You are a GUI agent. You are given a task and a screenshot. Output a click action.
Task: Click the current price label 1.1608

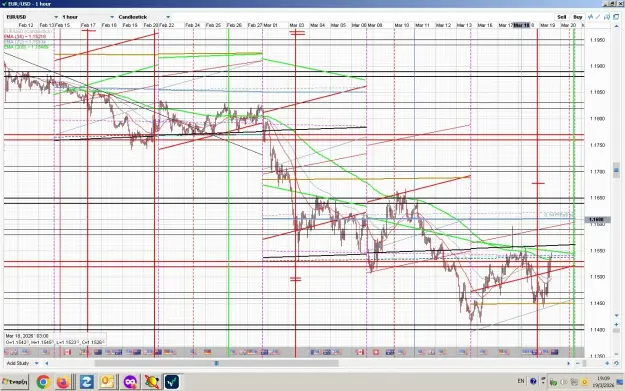597,220
